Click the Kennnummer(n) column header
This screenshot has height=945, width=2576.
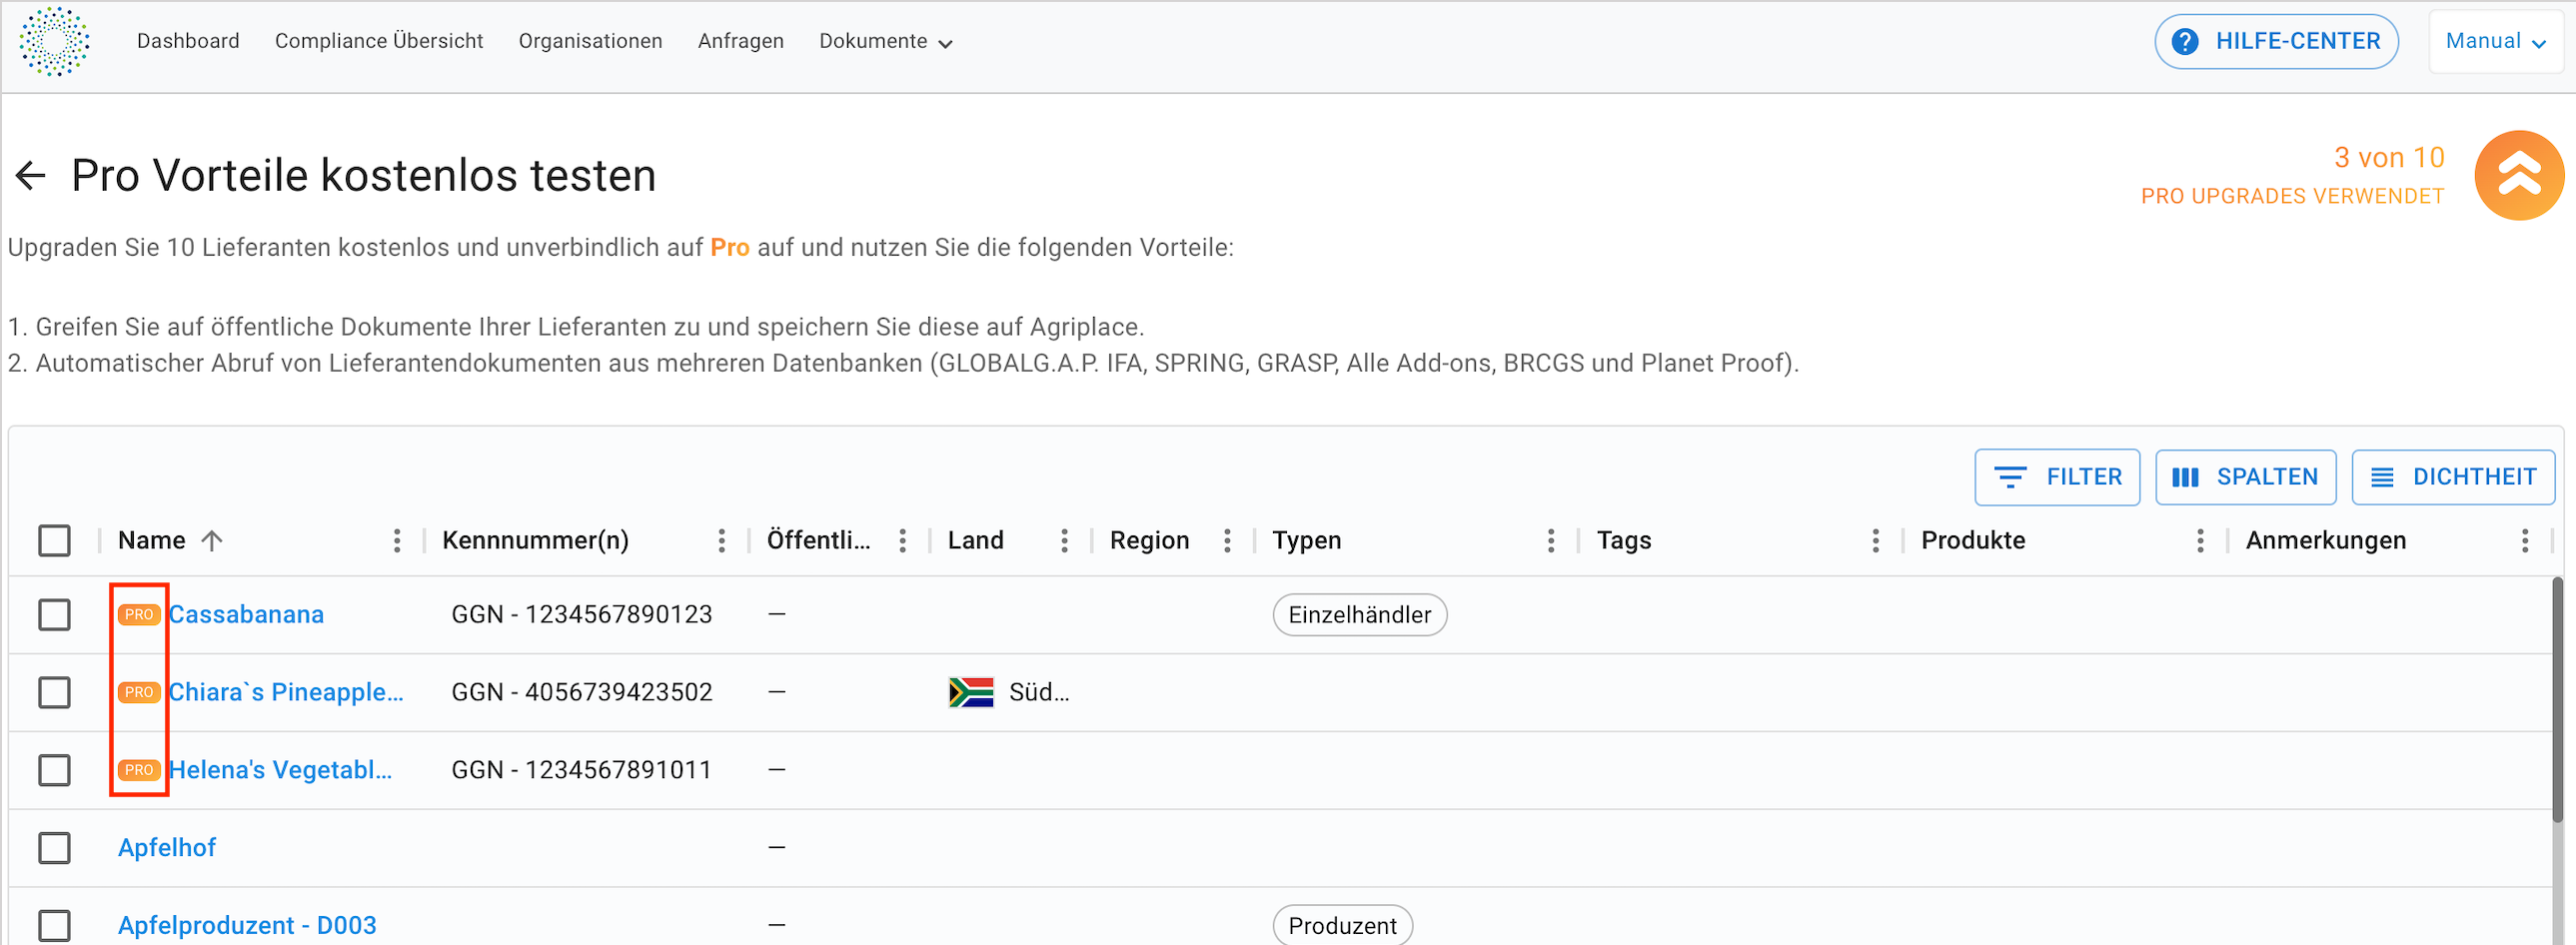coord(535,541)
